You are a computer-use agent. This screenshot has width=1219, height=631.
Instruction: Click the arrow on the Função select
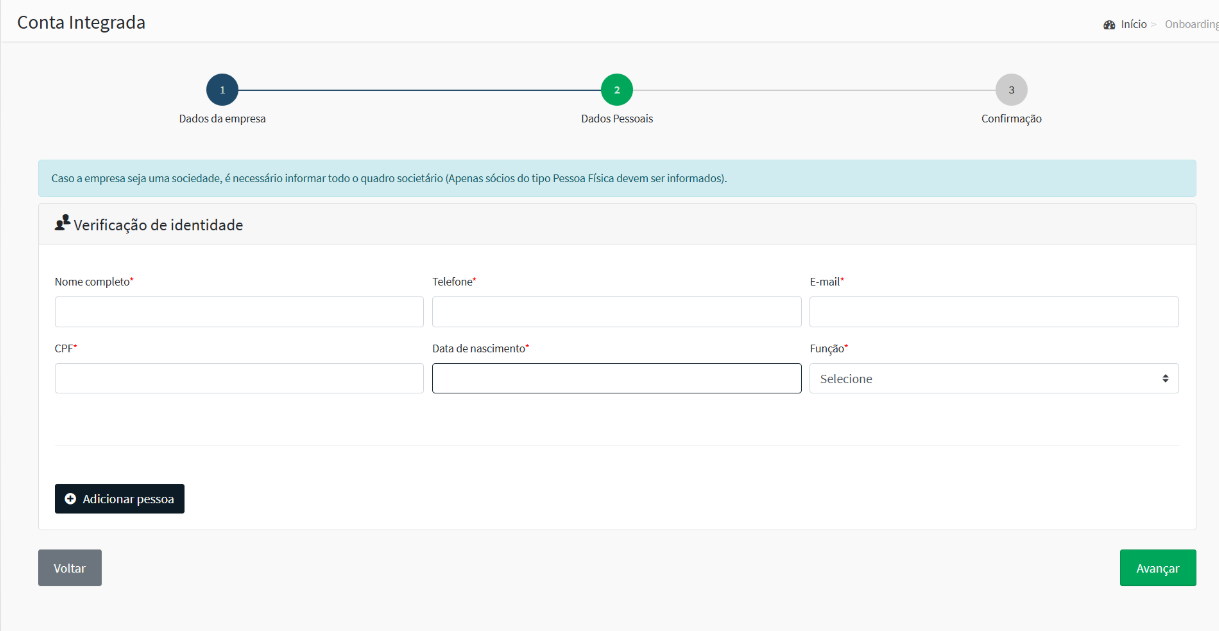click(1165, 379)
